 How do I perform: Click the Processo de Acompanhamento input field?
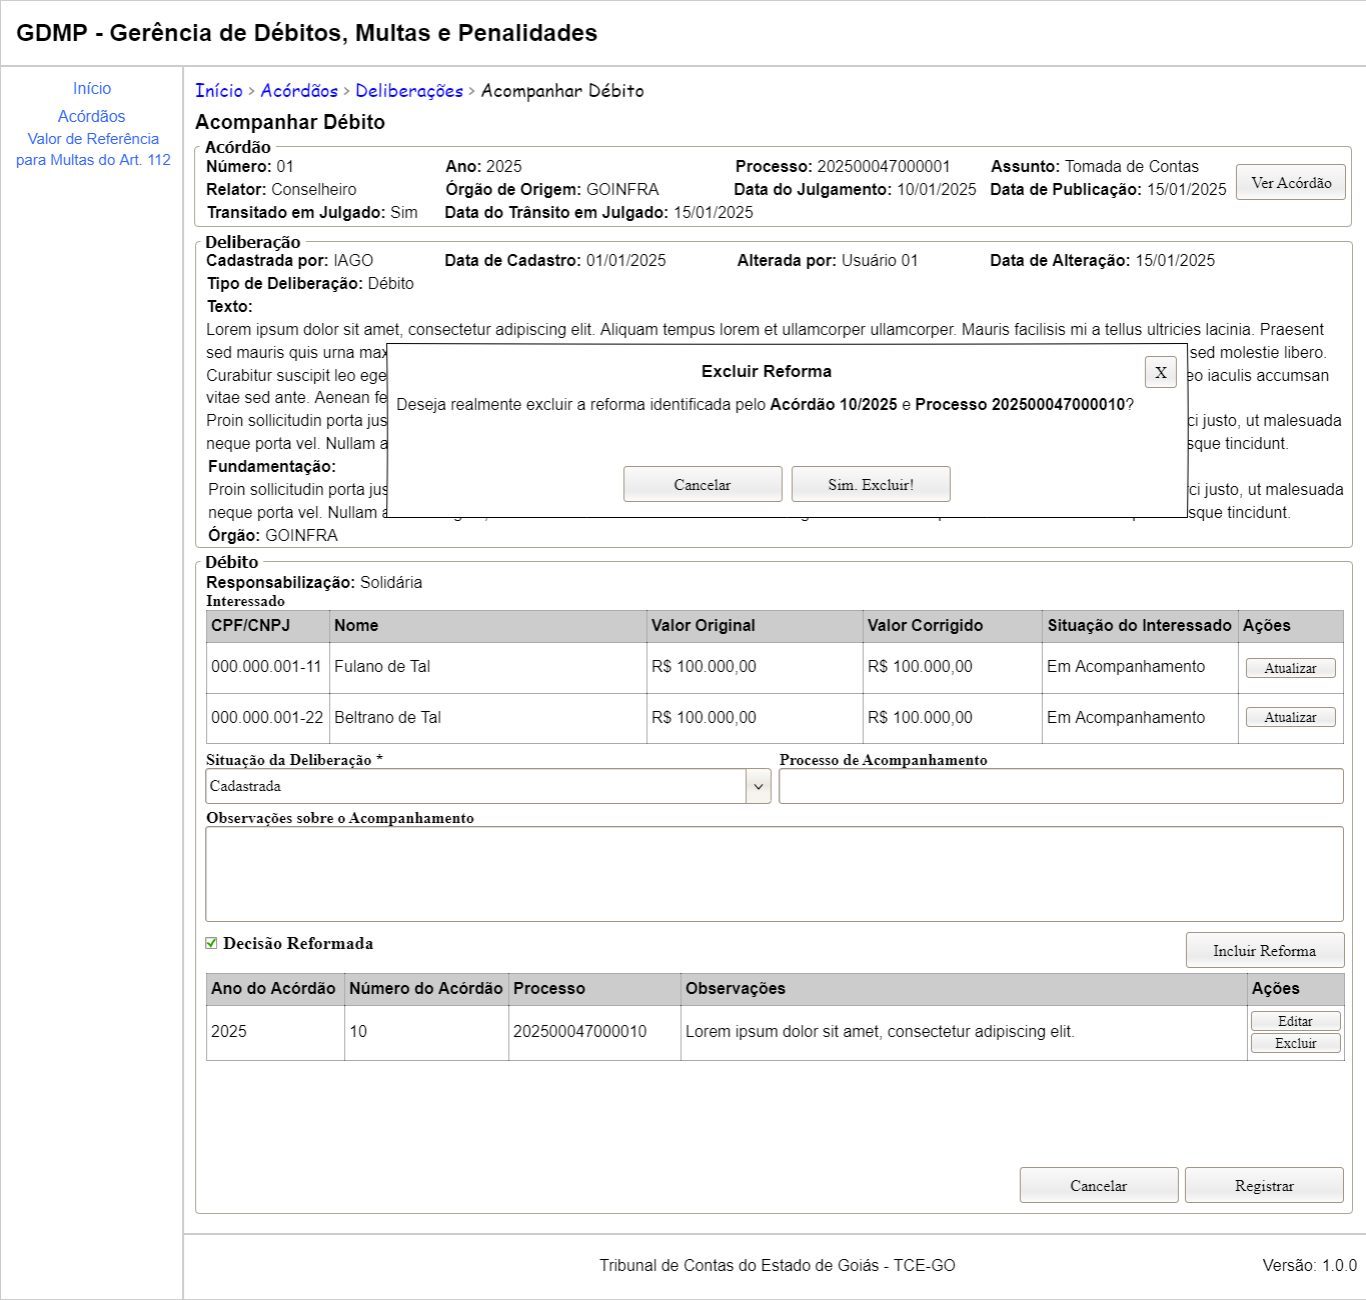click(1060, 786)
